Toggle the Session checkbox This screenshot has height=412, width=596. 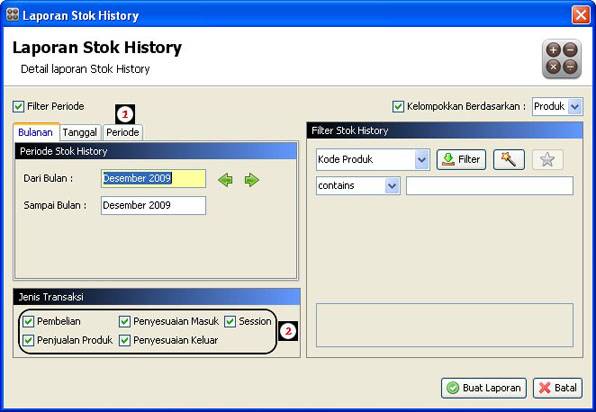230,322
